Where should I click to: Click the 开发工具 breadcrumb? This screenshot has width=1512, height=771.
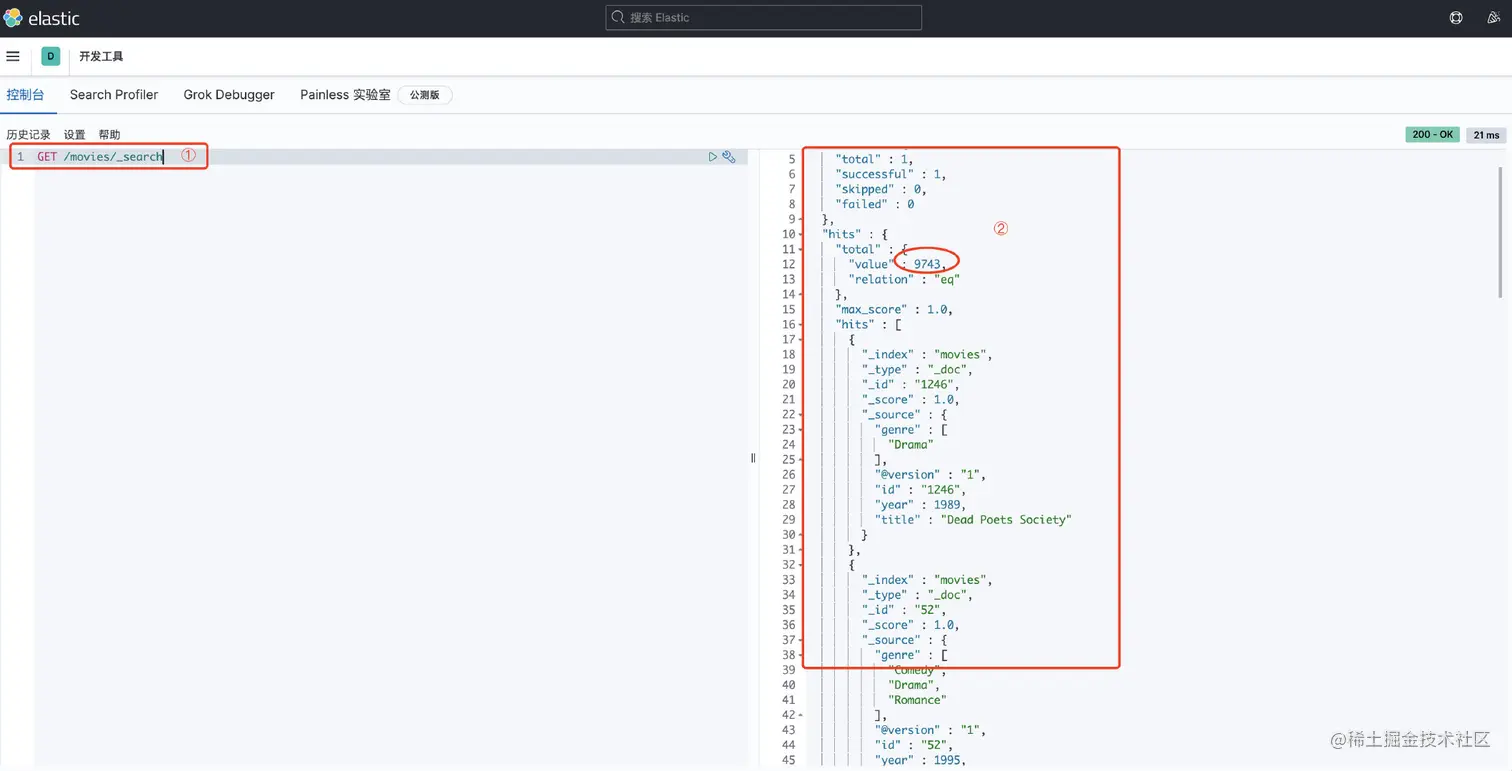[101, 57]
